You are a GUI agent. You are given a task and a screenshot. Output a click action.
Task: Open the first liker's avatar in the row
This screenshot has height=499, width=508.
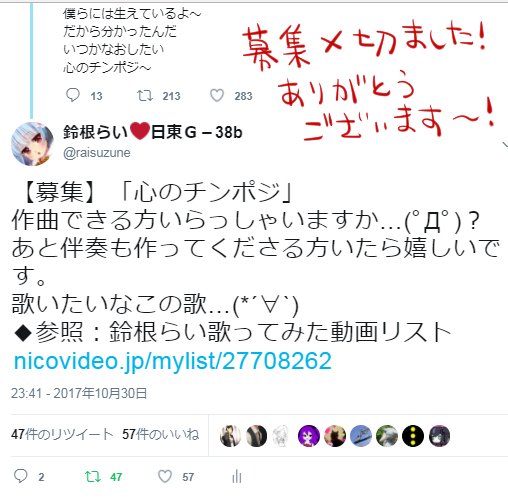(x=230, y=436)
